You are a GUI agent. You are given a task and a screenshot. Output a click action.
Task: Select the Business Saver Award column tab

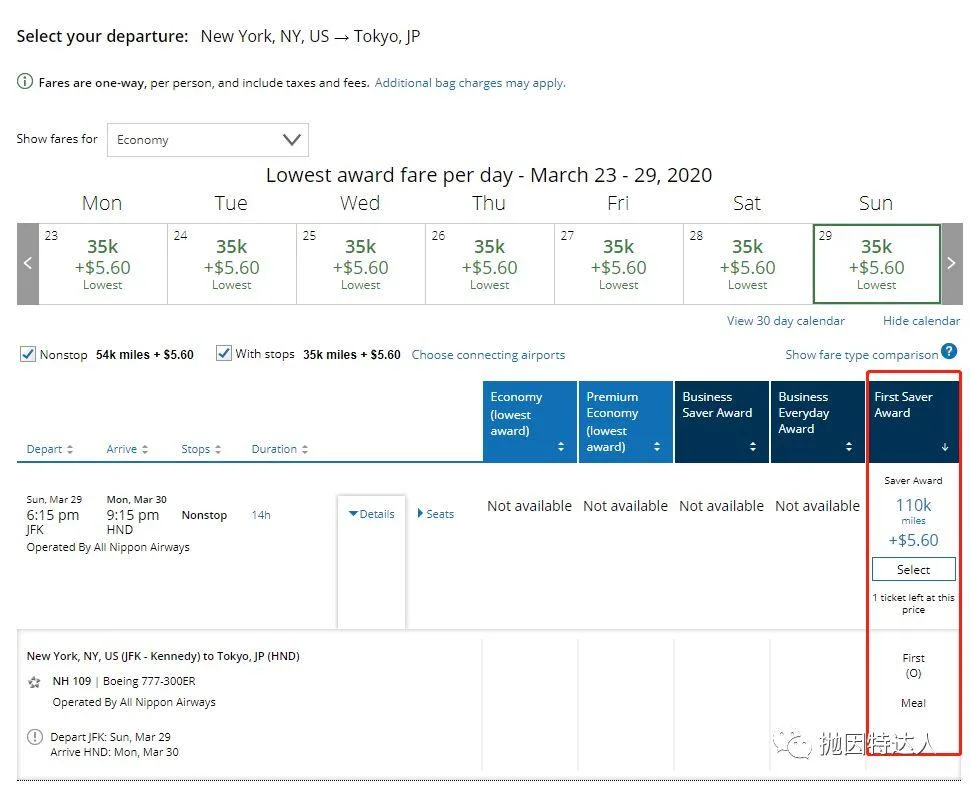721,420
